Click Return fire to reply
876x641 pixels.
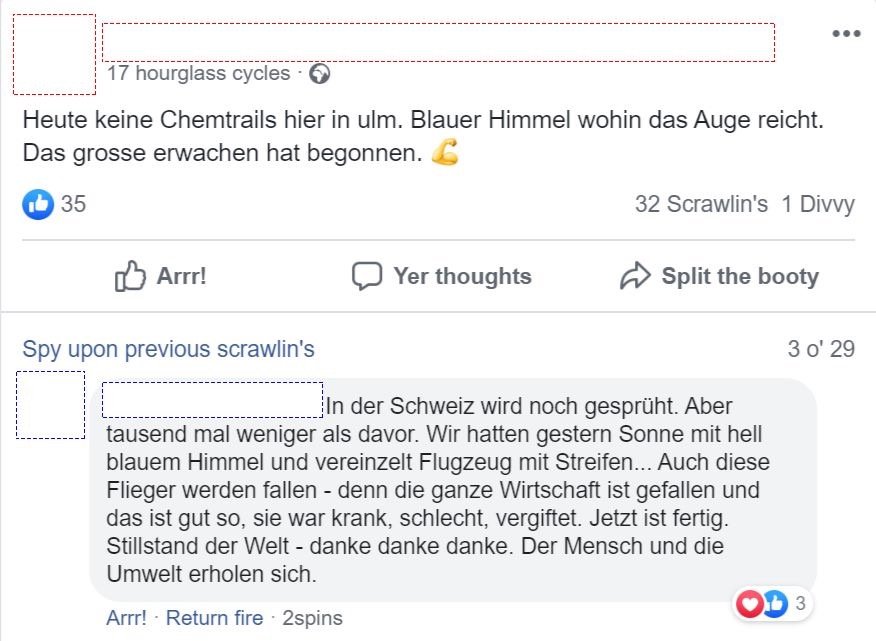(x=214, y=618)
